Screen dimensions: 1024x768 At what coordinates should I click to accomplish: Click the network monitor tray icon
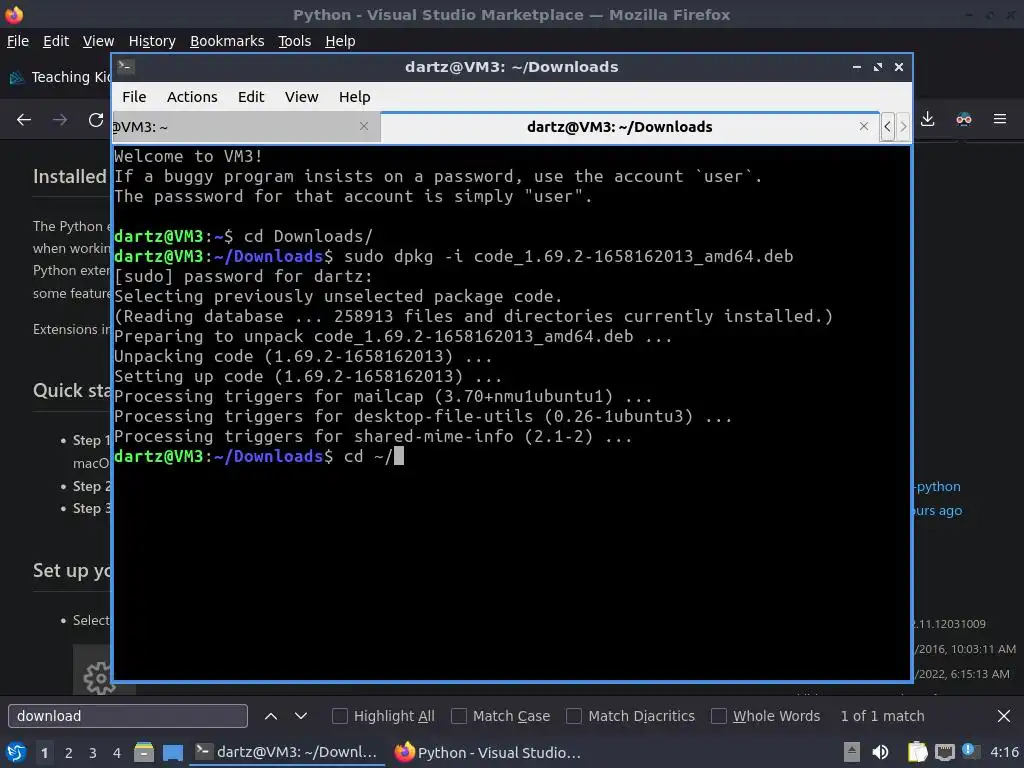[x=944, y=752]
